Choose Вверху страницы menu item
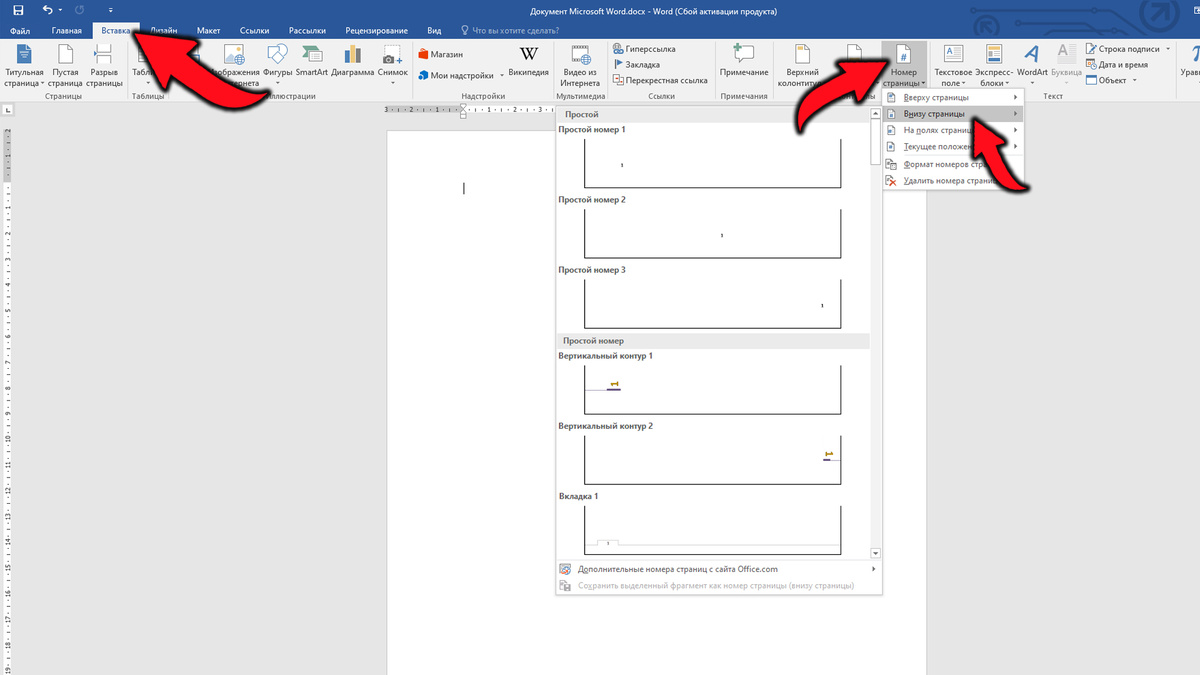The width and height of the screenshot is (1200, 675). point(954,98)
